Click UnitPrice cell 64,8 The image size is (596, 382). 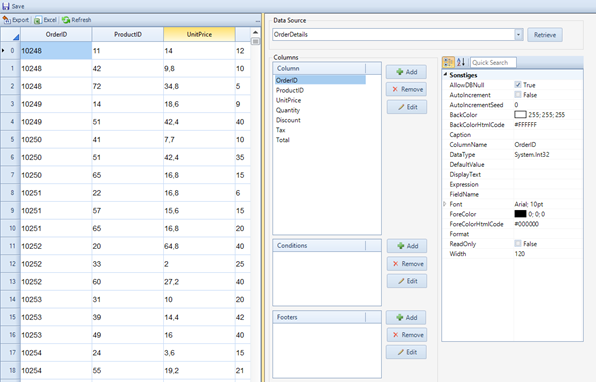(x=199, y=246)
